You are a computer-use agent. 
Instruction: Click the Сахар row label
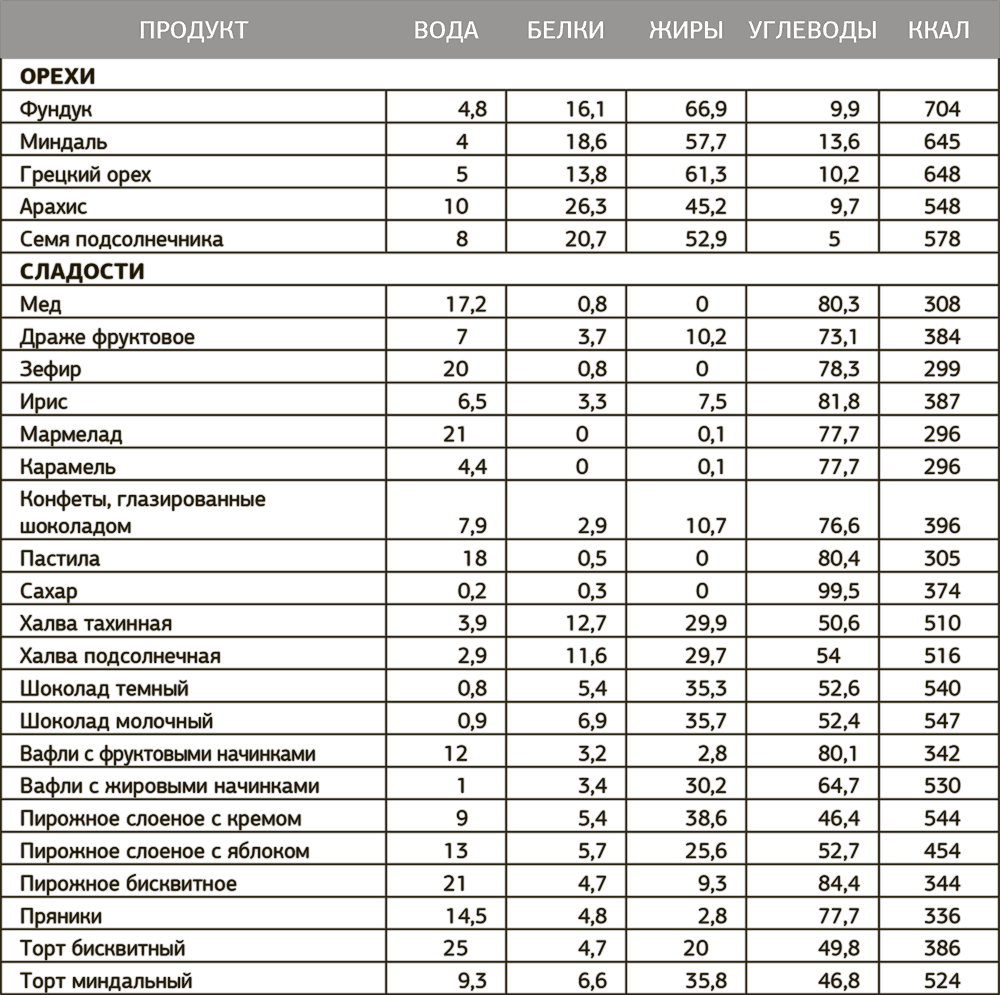point(48,591)
